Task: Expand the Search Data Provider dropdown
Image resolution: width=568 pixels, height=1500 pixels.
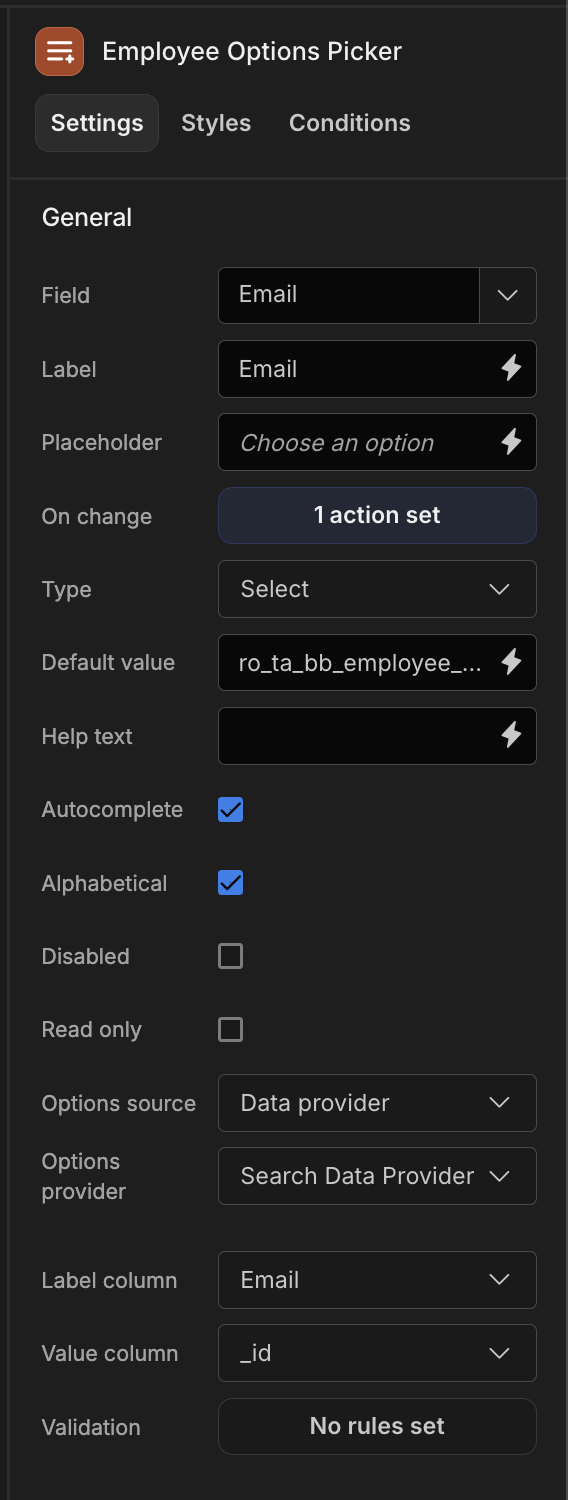Action: tap(377, 1176)
